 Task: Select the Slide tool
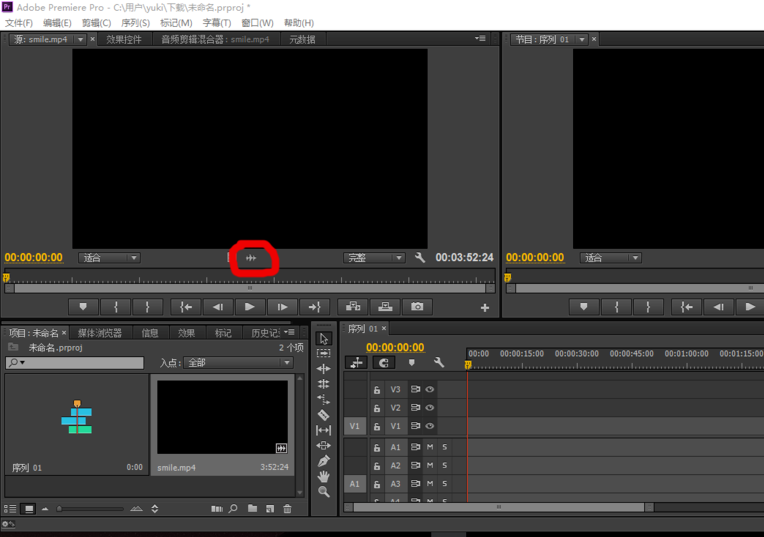(324, 445)
